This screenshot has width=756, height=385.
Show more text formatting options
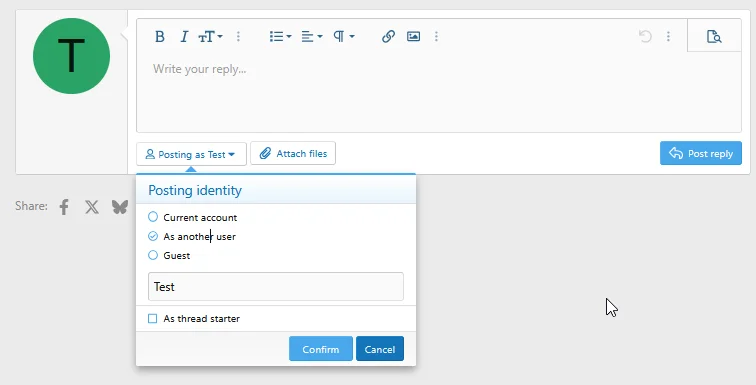click(x=238, y=37)
